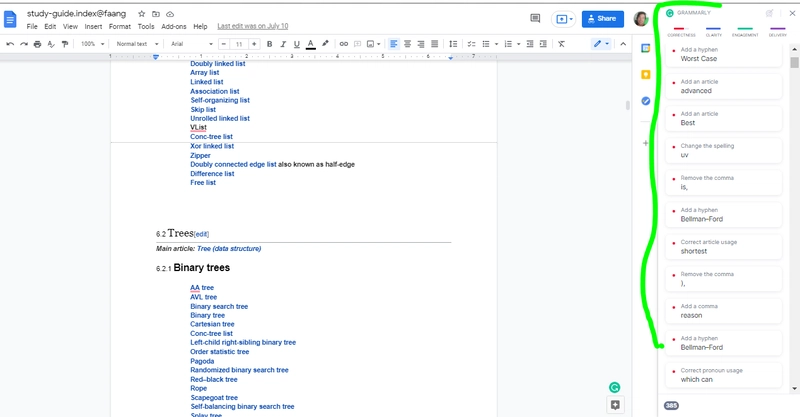The height and width of the screenshot is (417, 800).
Task: Click the blue Share button
Action: [603, 19]
